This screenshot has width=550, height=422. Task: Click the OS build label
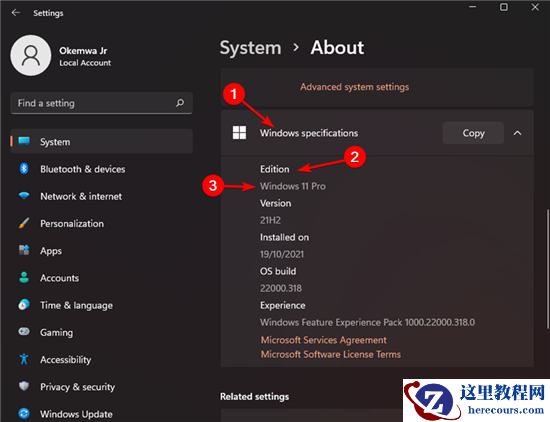[x=278, y=271]
